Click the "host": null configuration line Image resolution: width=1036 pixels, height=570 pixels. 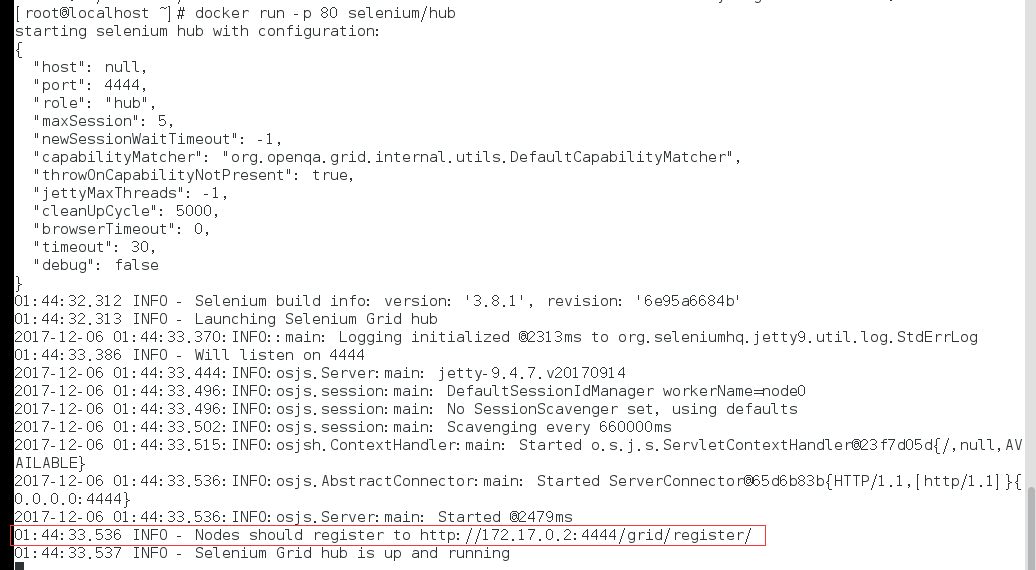point(90,67)
